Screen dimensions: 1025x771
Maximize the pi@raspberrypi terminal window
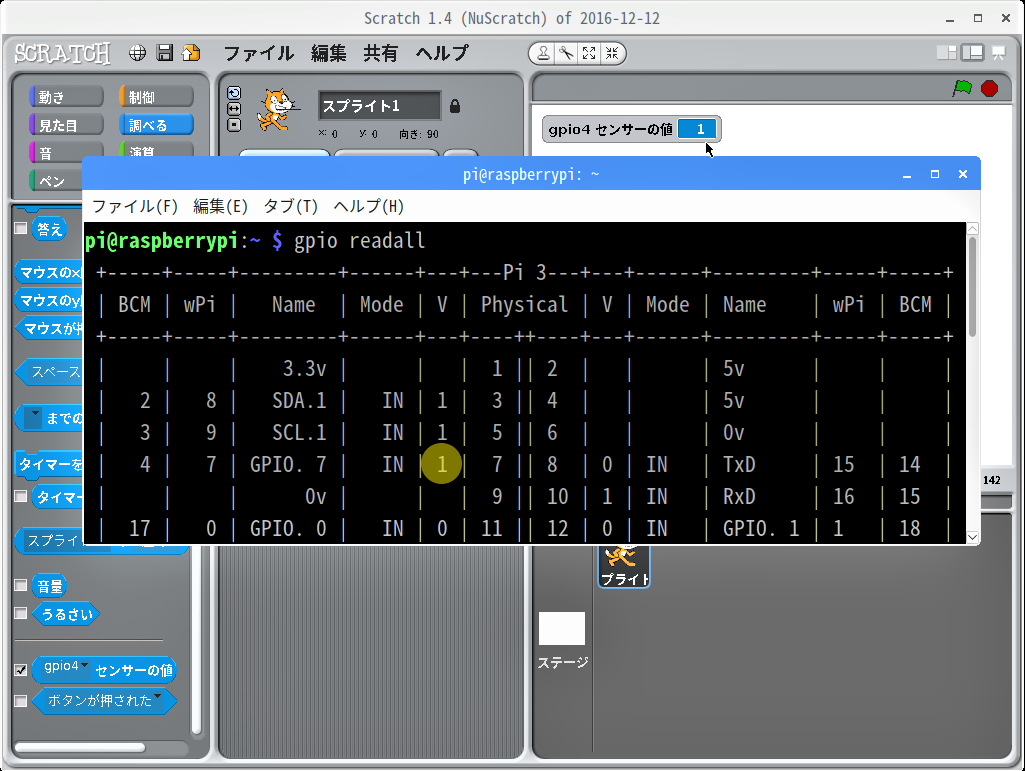[x=935, y=175]
